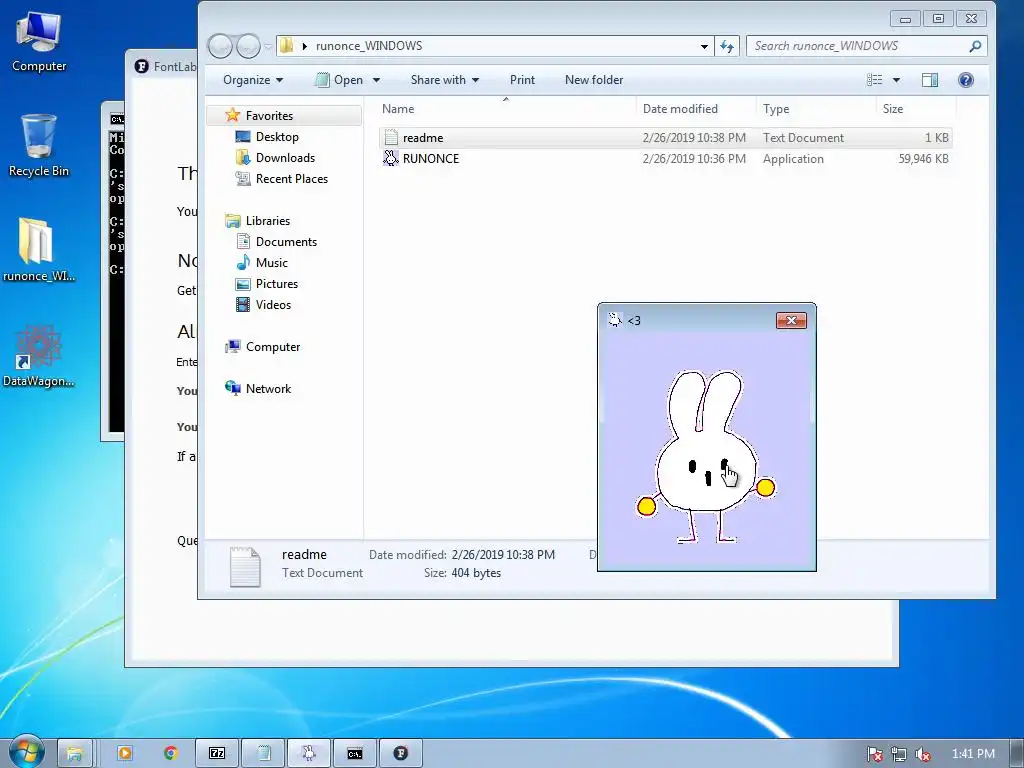Click the <3 window title icon
This screenshot has height=768, width=1024.
615,320
